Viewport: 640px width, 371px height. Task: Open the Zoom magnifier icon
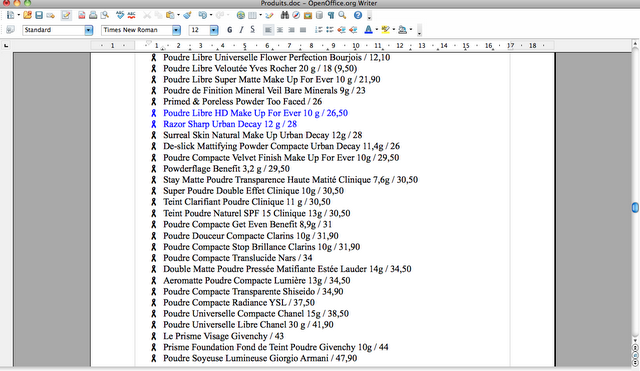(342, 16)
